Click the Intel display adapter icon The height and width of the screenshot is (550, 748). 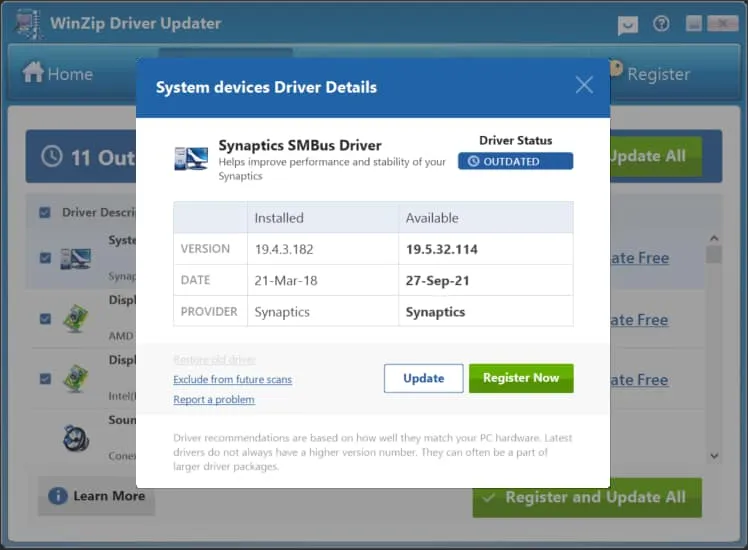click(76, 378)
